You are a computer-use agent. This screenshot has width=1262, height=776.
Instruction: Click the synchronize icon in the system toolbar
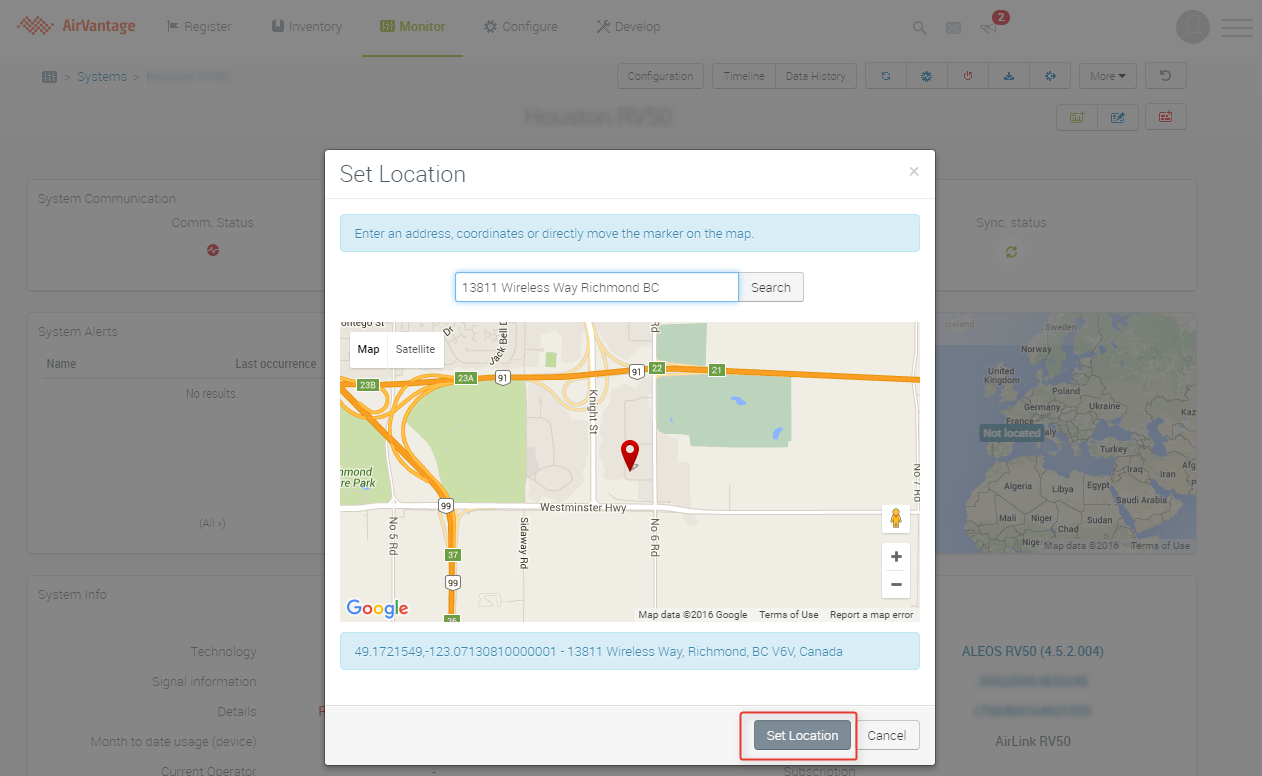pyautogui.click(x=886, y=76)
